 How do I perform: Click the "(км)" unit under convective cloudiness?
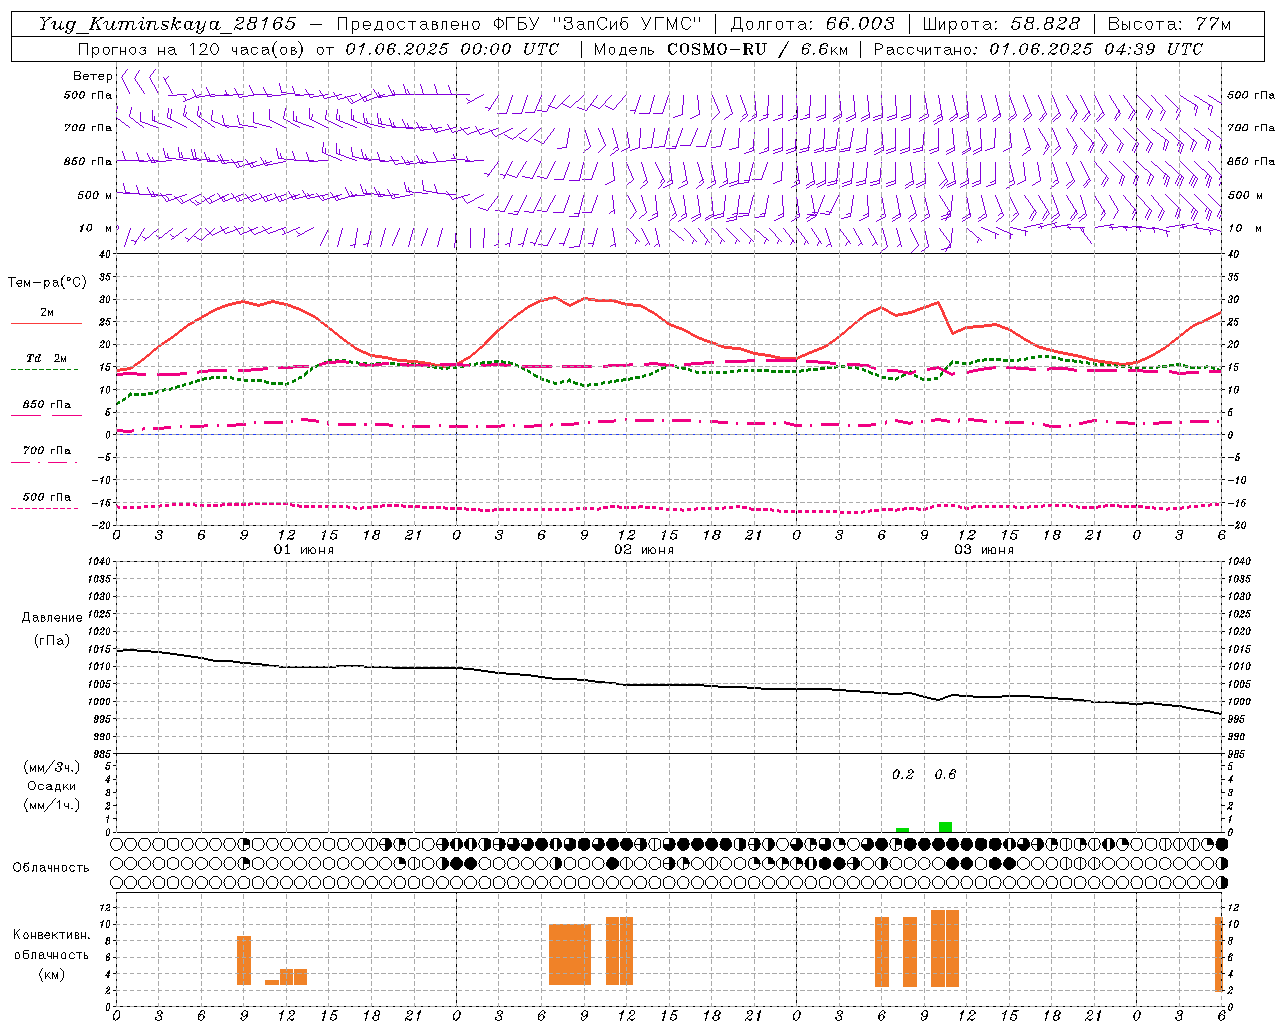tap(52, 974)
